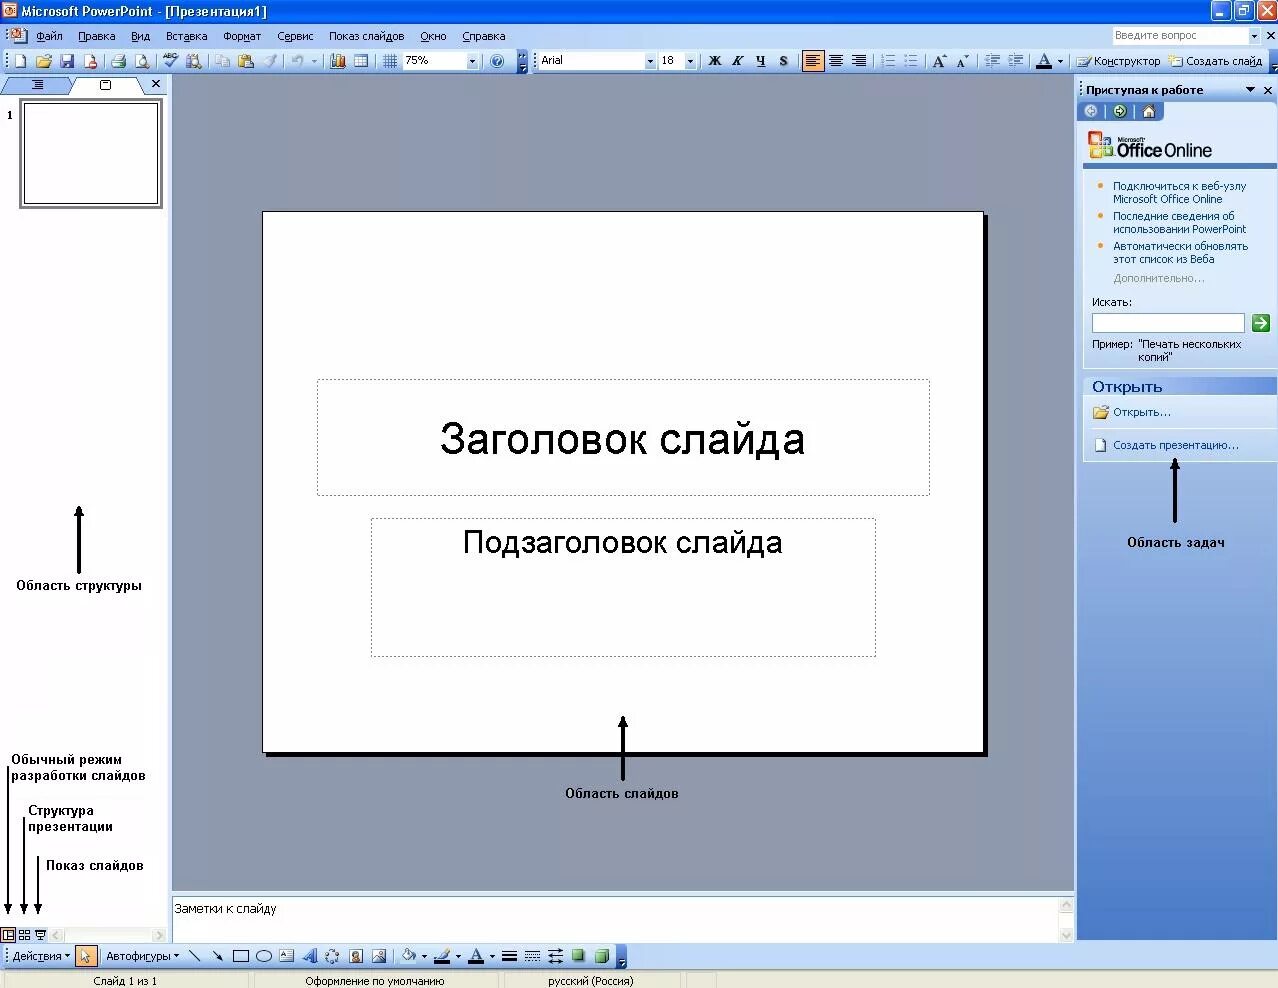Screen dimensions: 1278x988
Task: Select the Arrow drawing tool
Action: [x=217, y=956]
